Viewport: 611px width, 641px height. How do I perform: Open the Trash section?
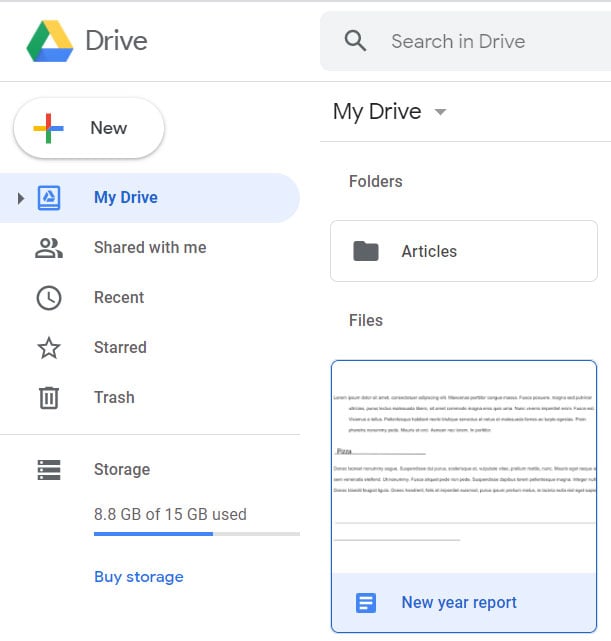click(150, 398)
